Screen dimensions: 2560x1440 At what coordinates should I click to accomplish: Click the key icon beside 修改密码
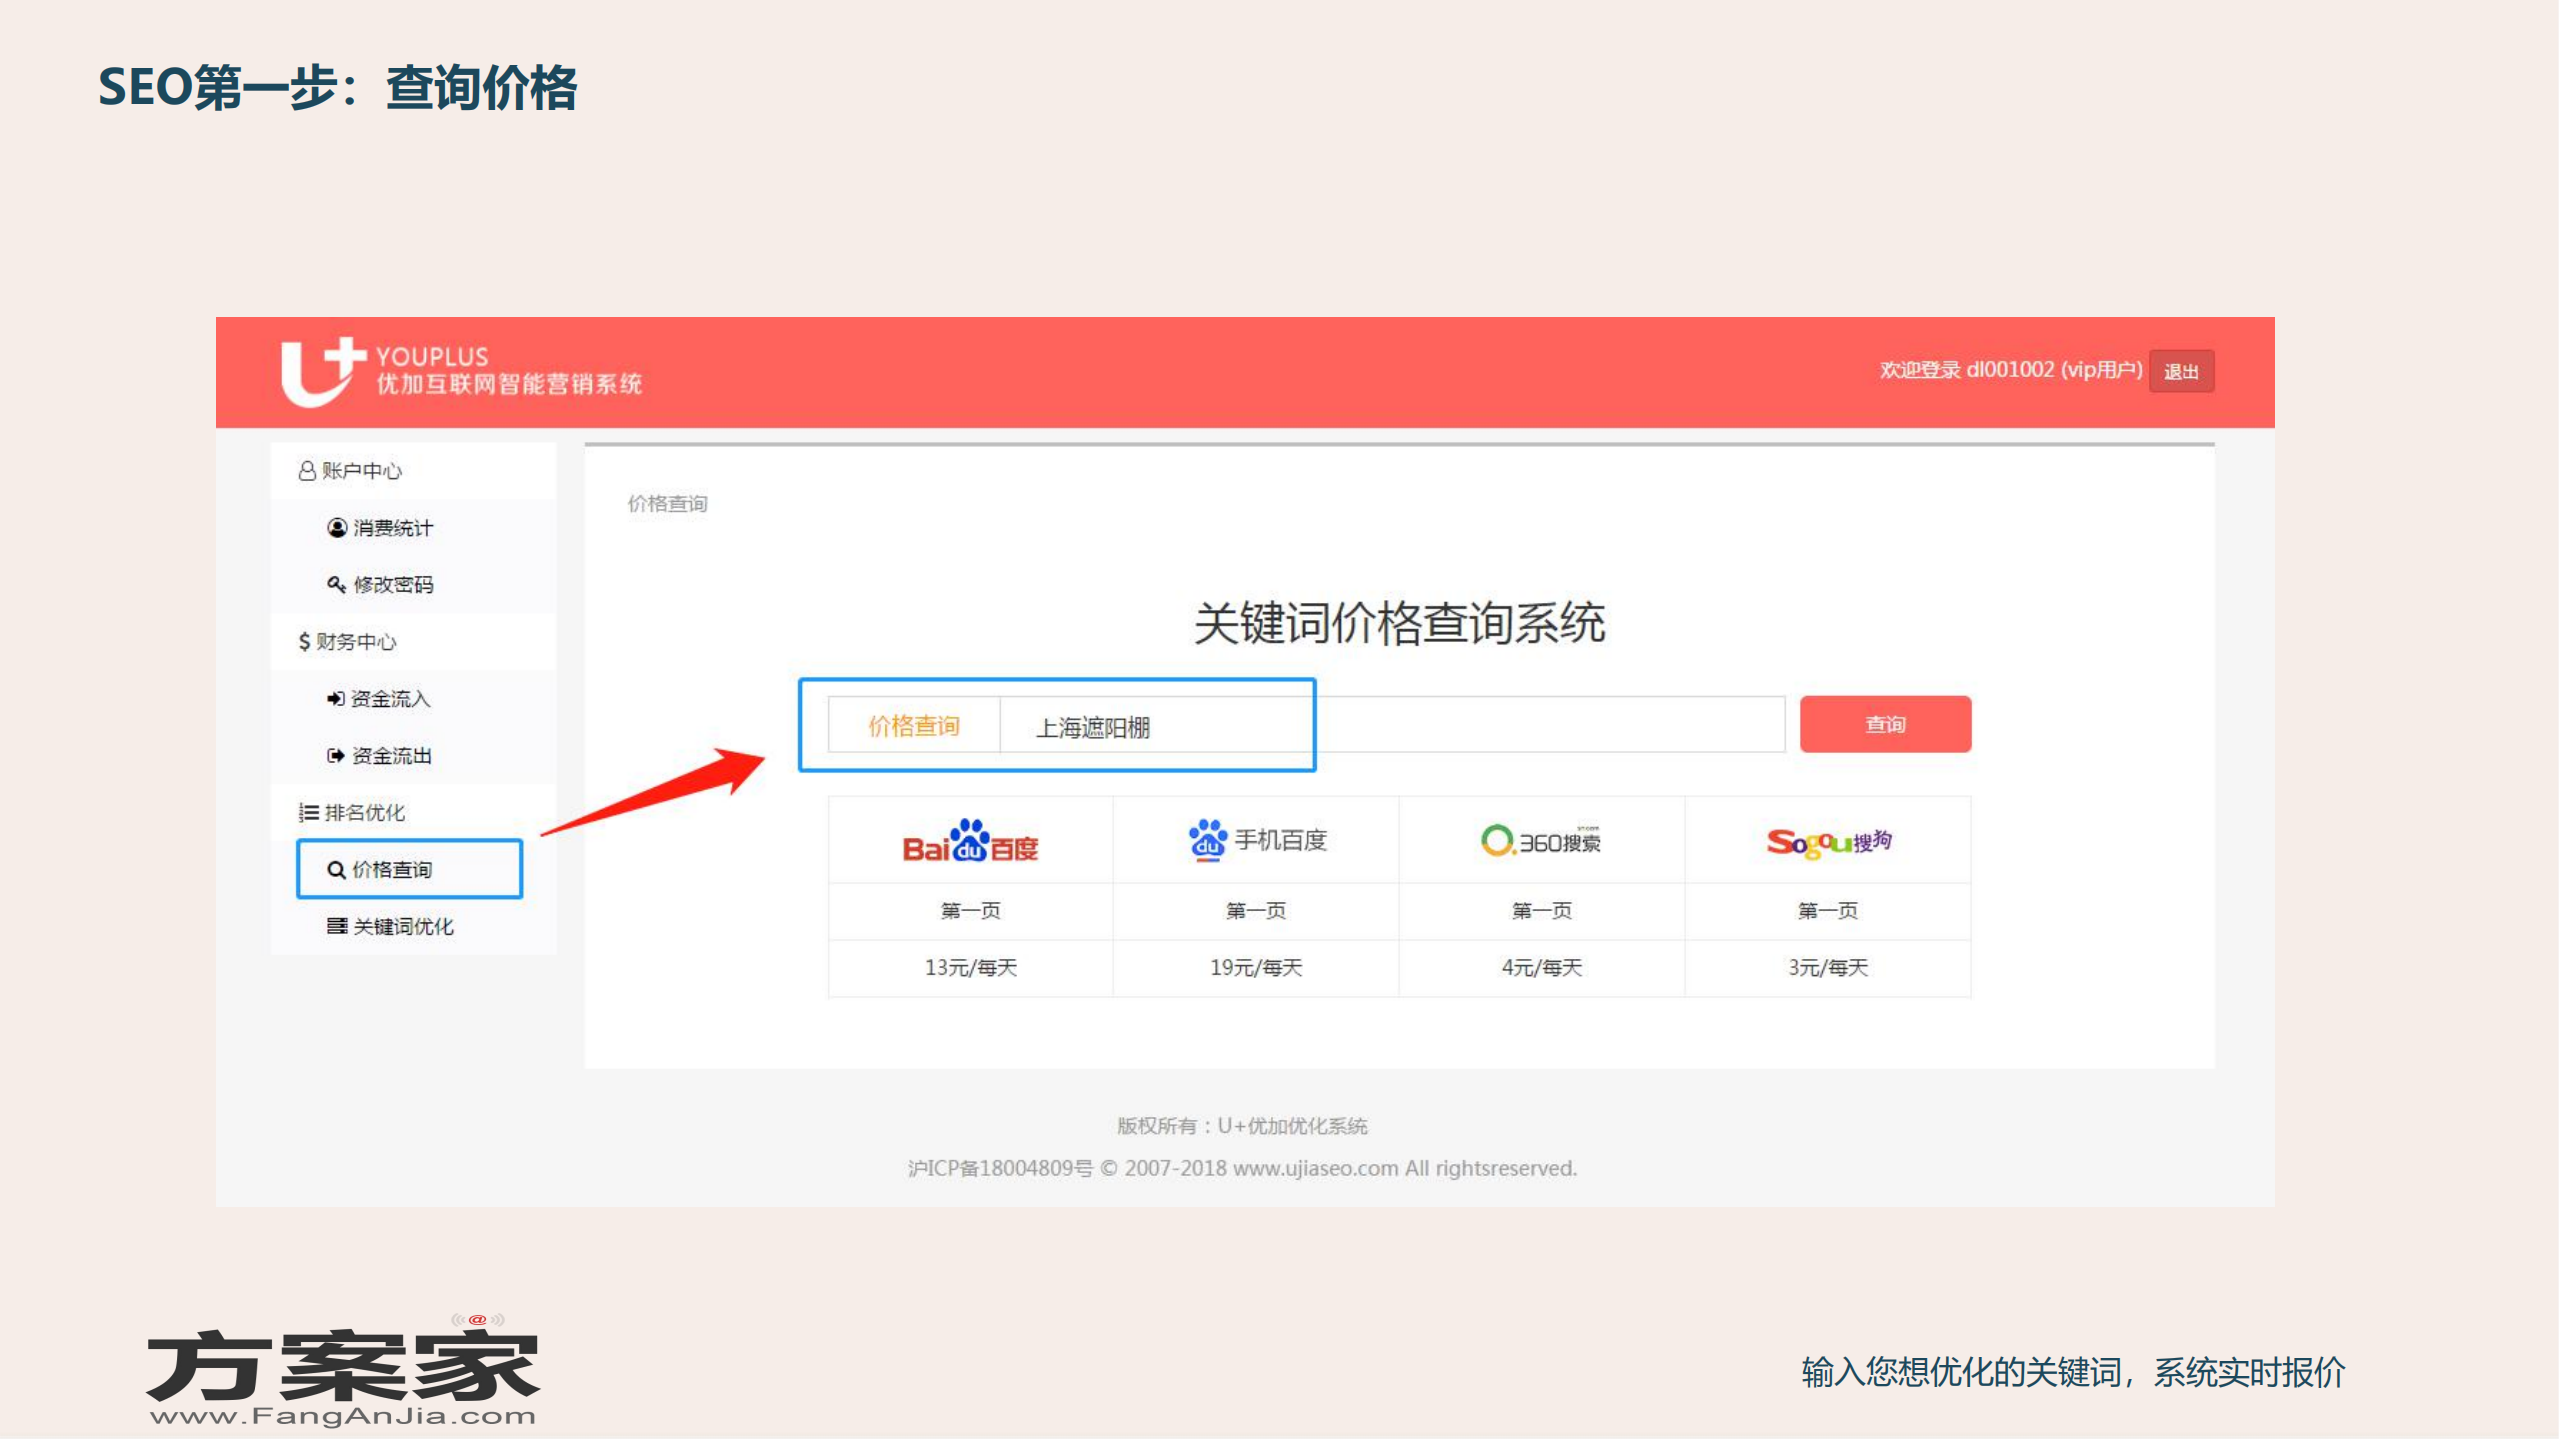pos(337,585)
